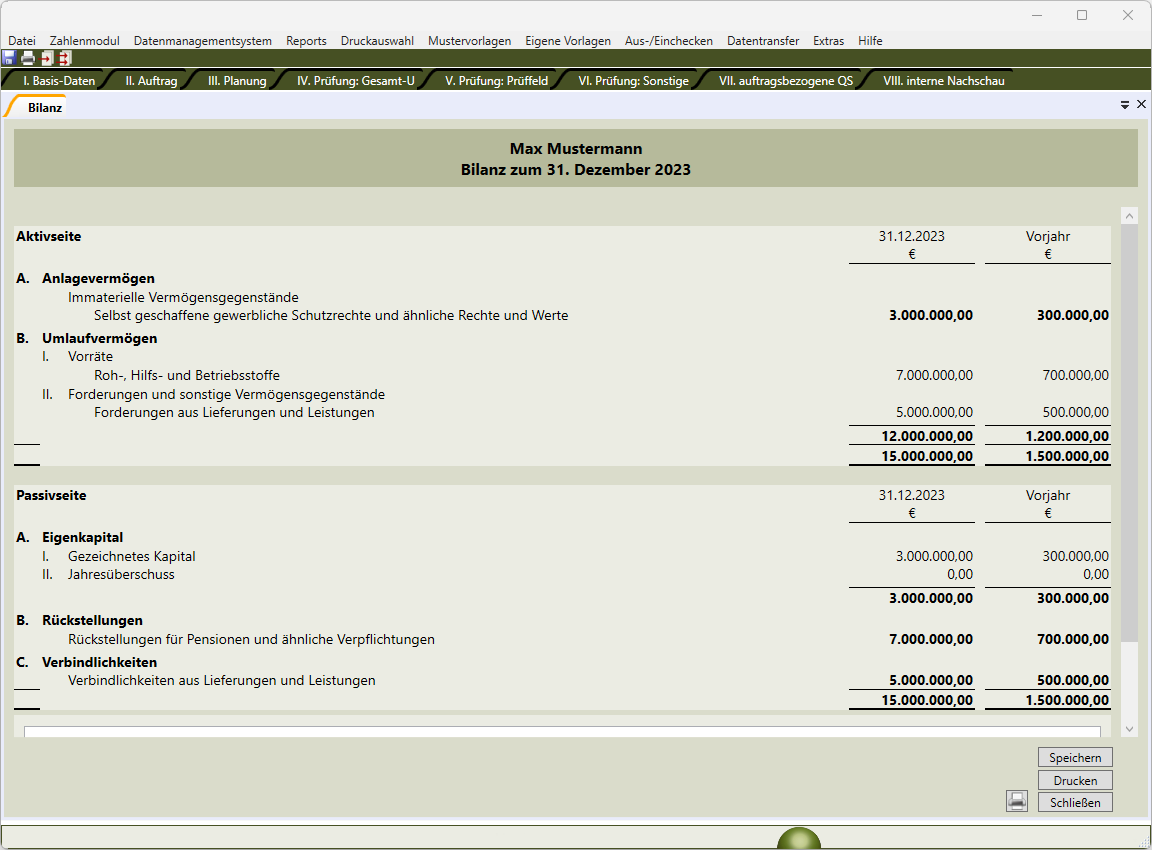
Task: Click the Schließen button
Action: 1075,802
